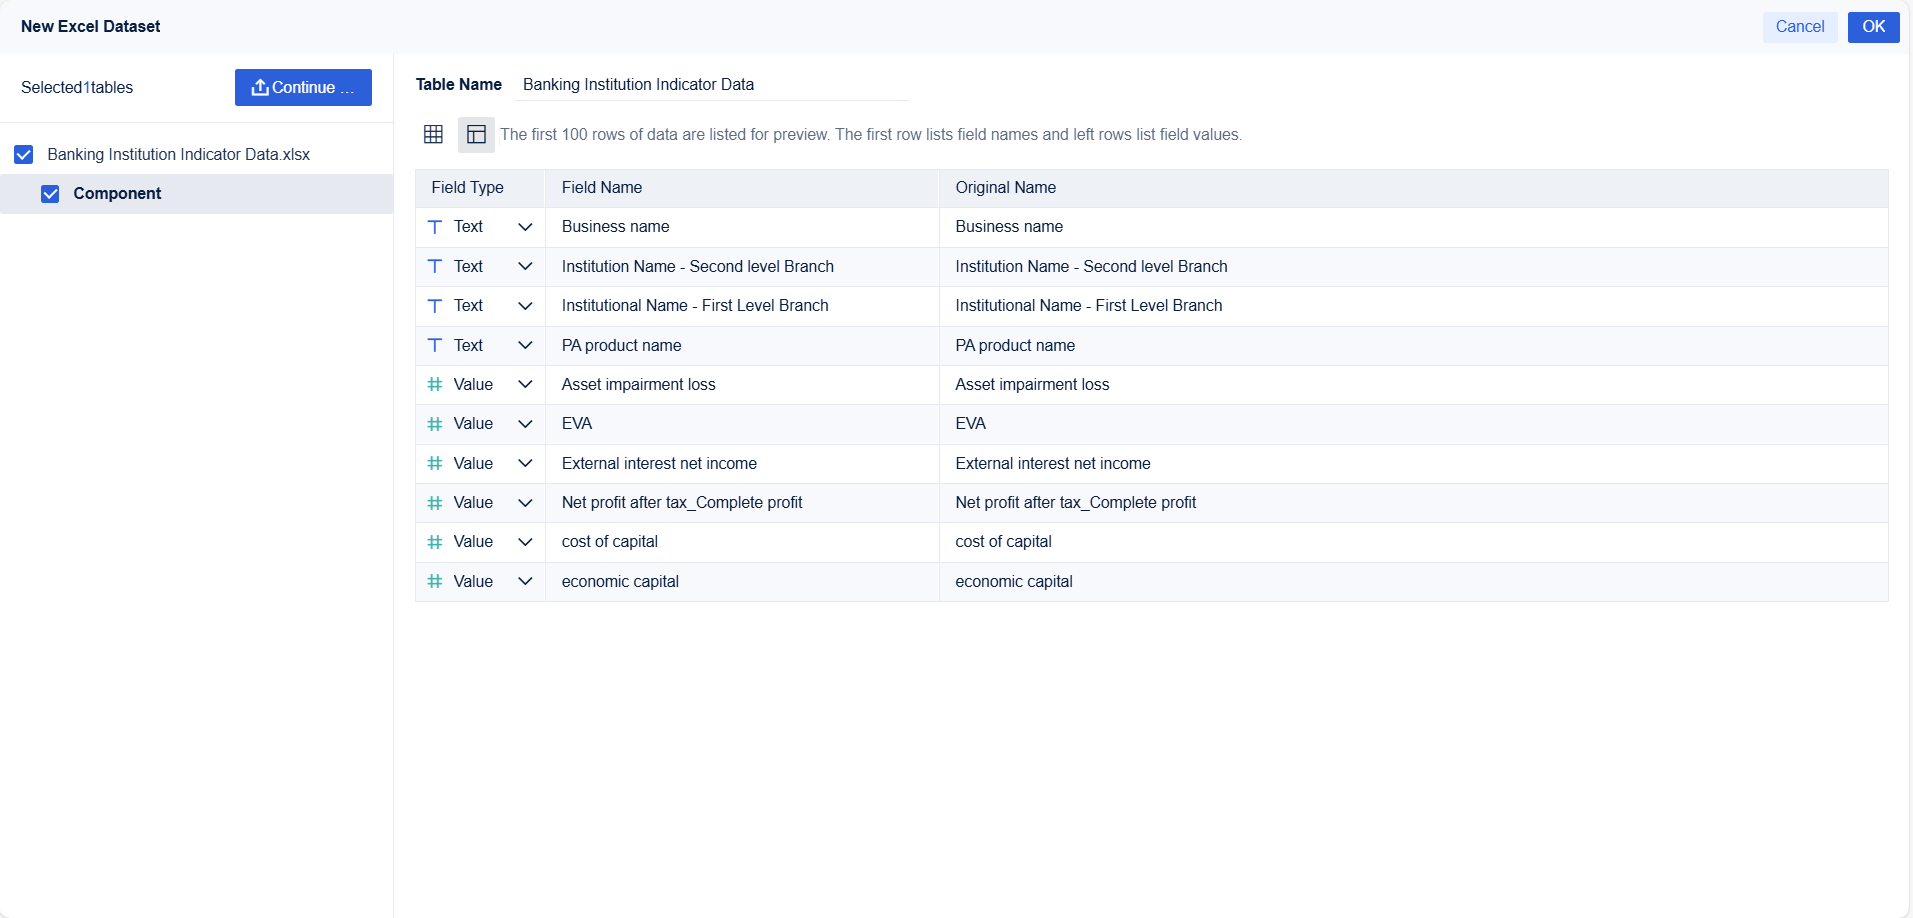Select the field list view icon
Viewport: 1913px width, 918px height.
[476, 134]
